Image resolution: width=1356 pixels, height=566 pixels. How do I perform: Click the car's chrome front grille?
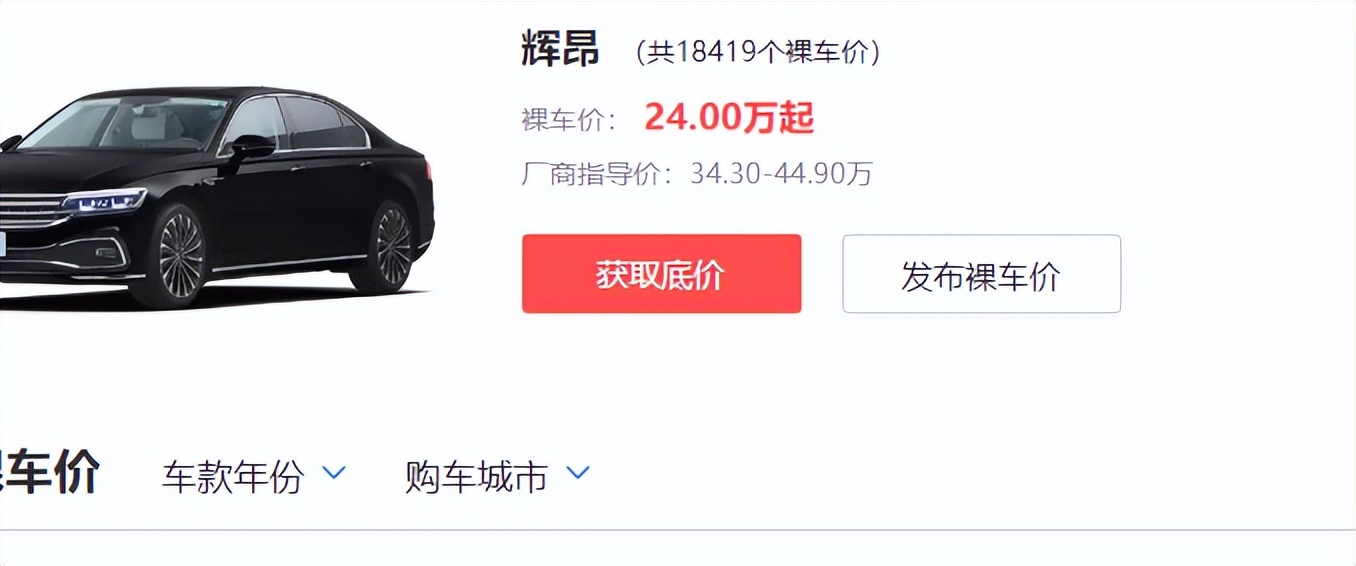[30, 212]
